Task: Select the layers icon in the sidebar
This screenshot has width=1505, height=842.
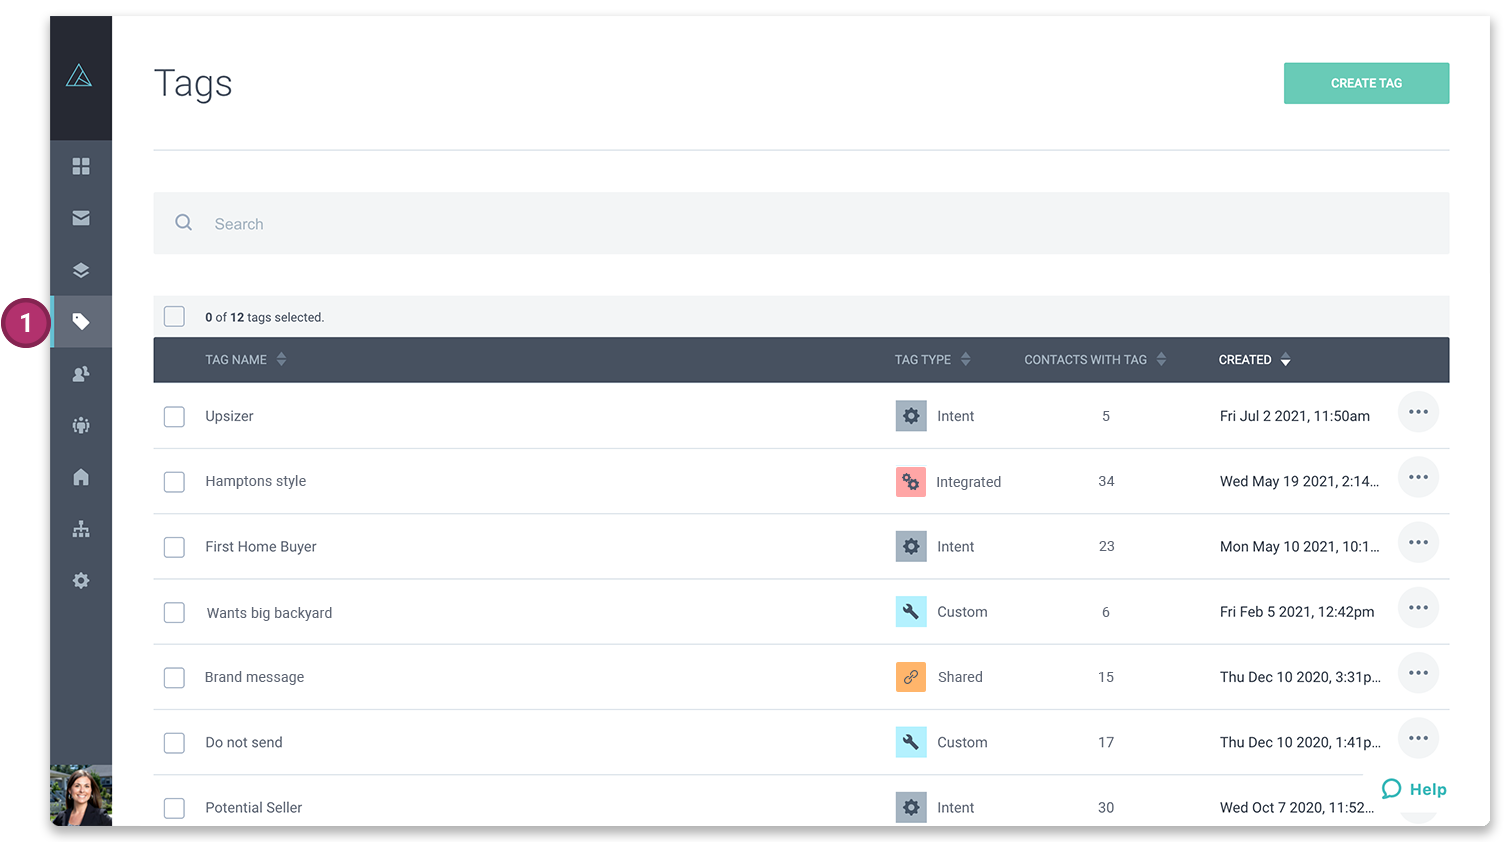Action: click(x=80, y=270)
